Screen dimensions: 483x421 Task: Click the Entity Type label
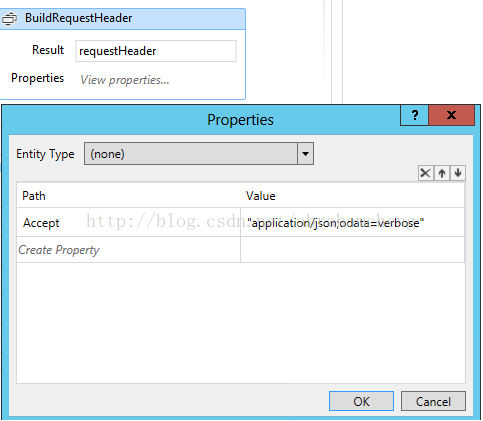click(x=45, y=154)
